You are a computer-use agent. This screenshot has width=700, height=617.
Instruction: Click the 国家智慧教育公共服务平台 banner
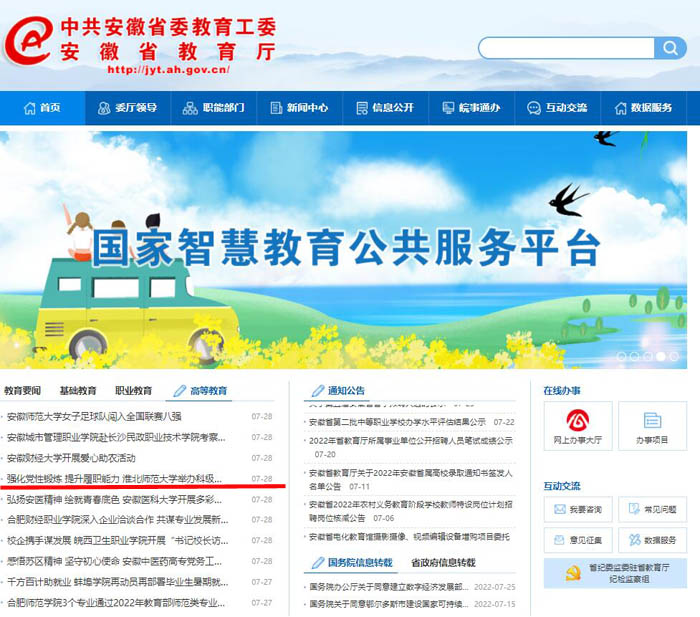pos(343,250)
